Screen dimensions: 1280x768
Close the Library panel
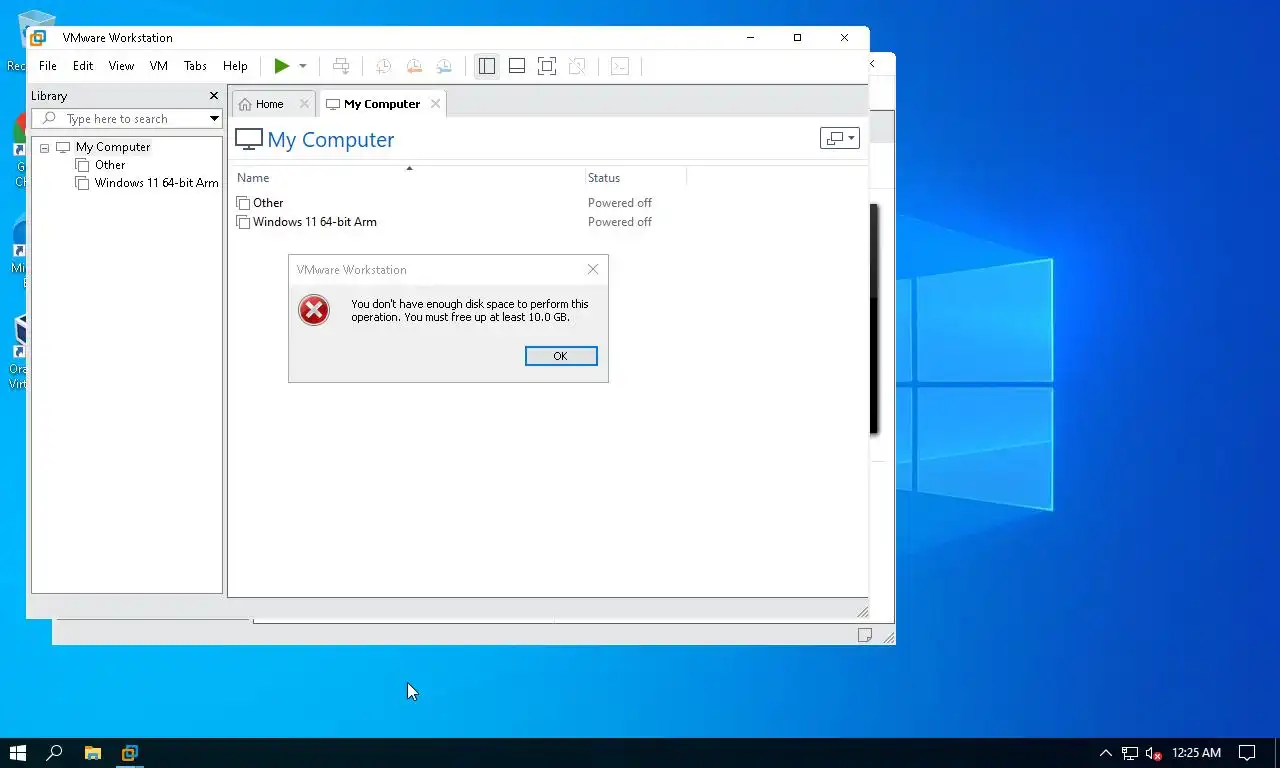[x=213, y=96]
